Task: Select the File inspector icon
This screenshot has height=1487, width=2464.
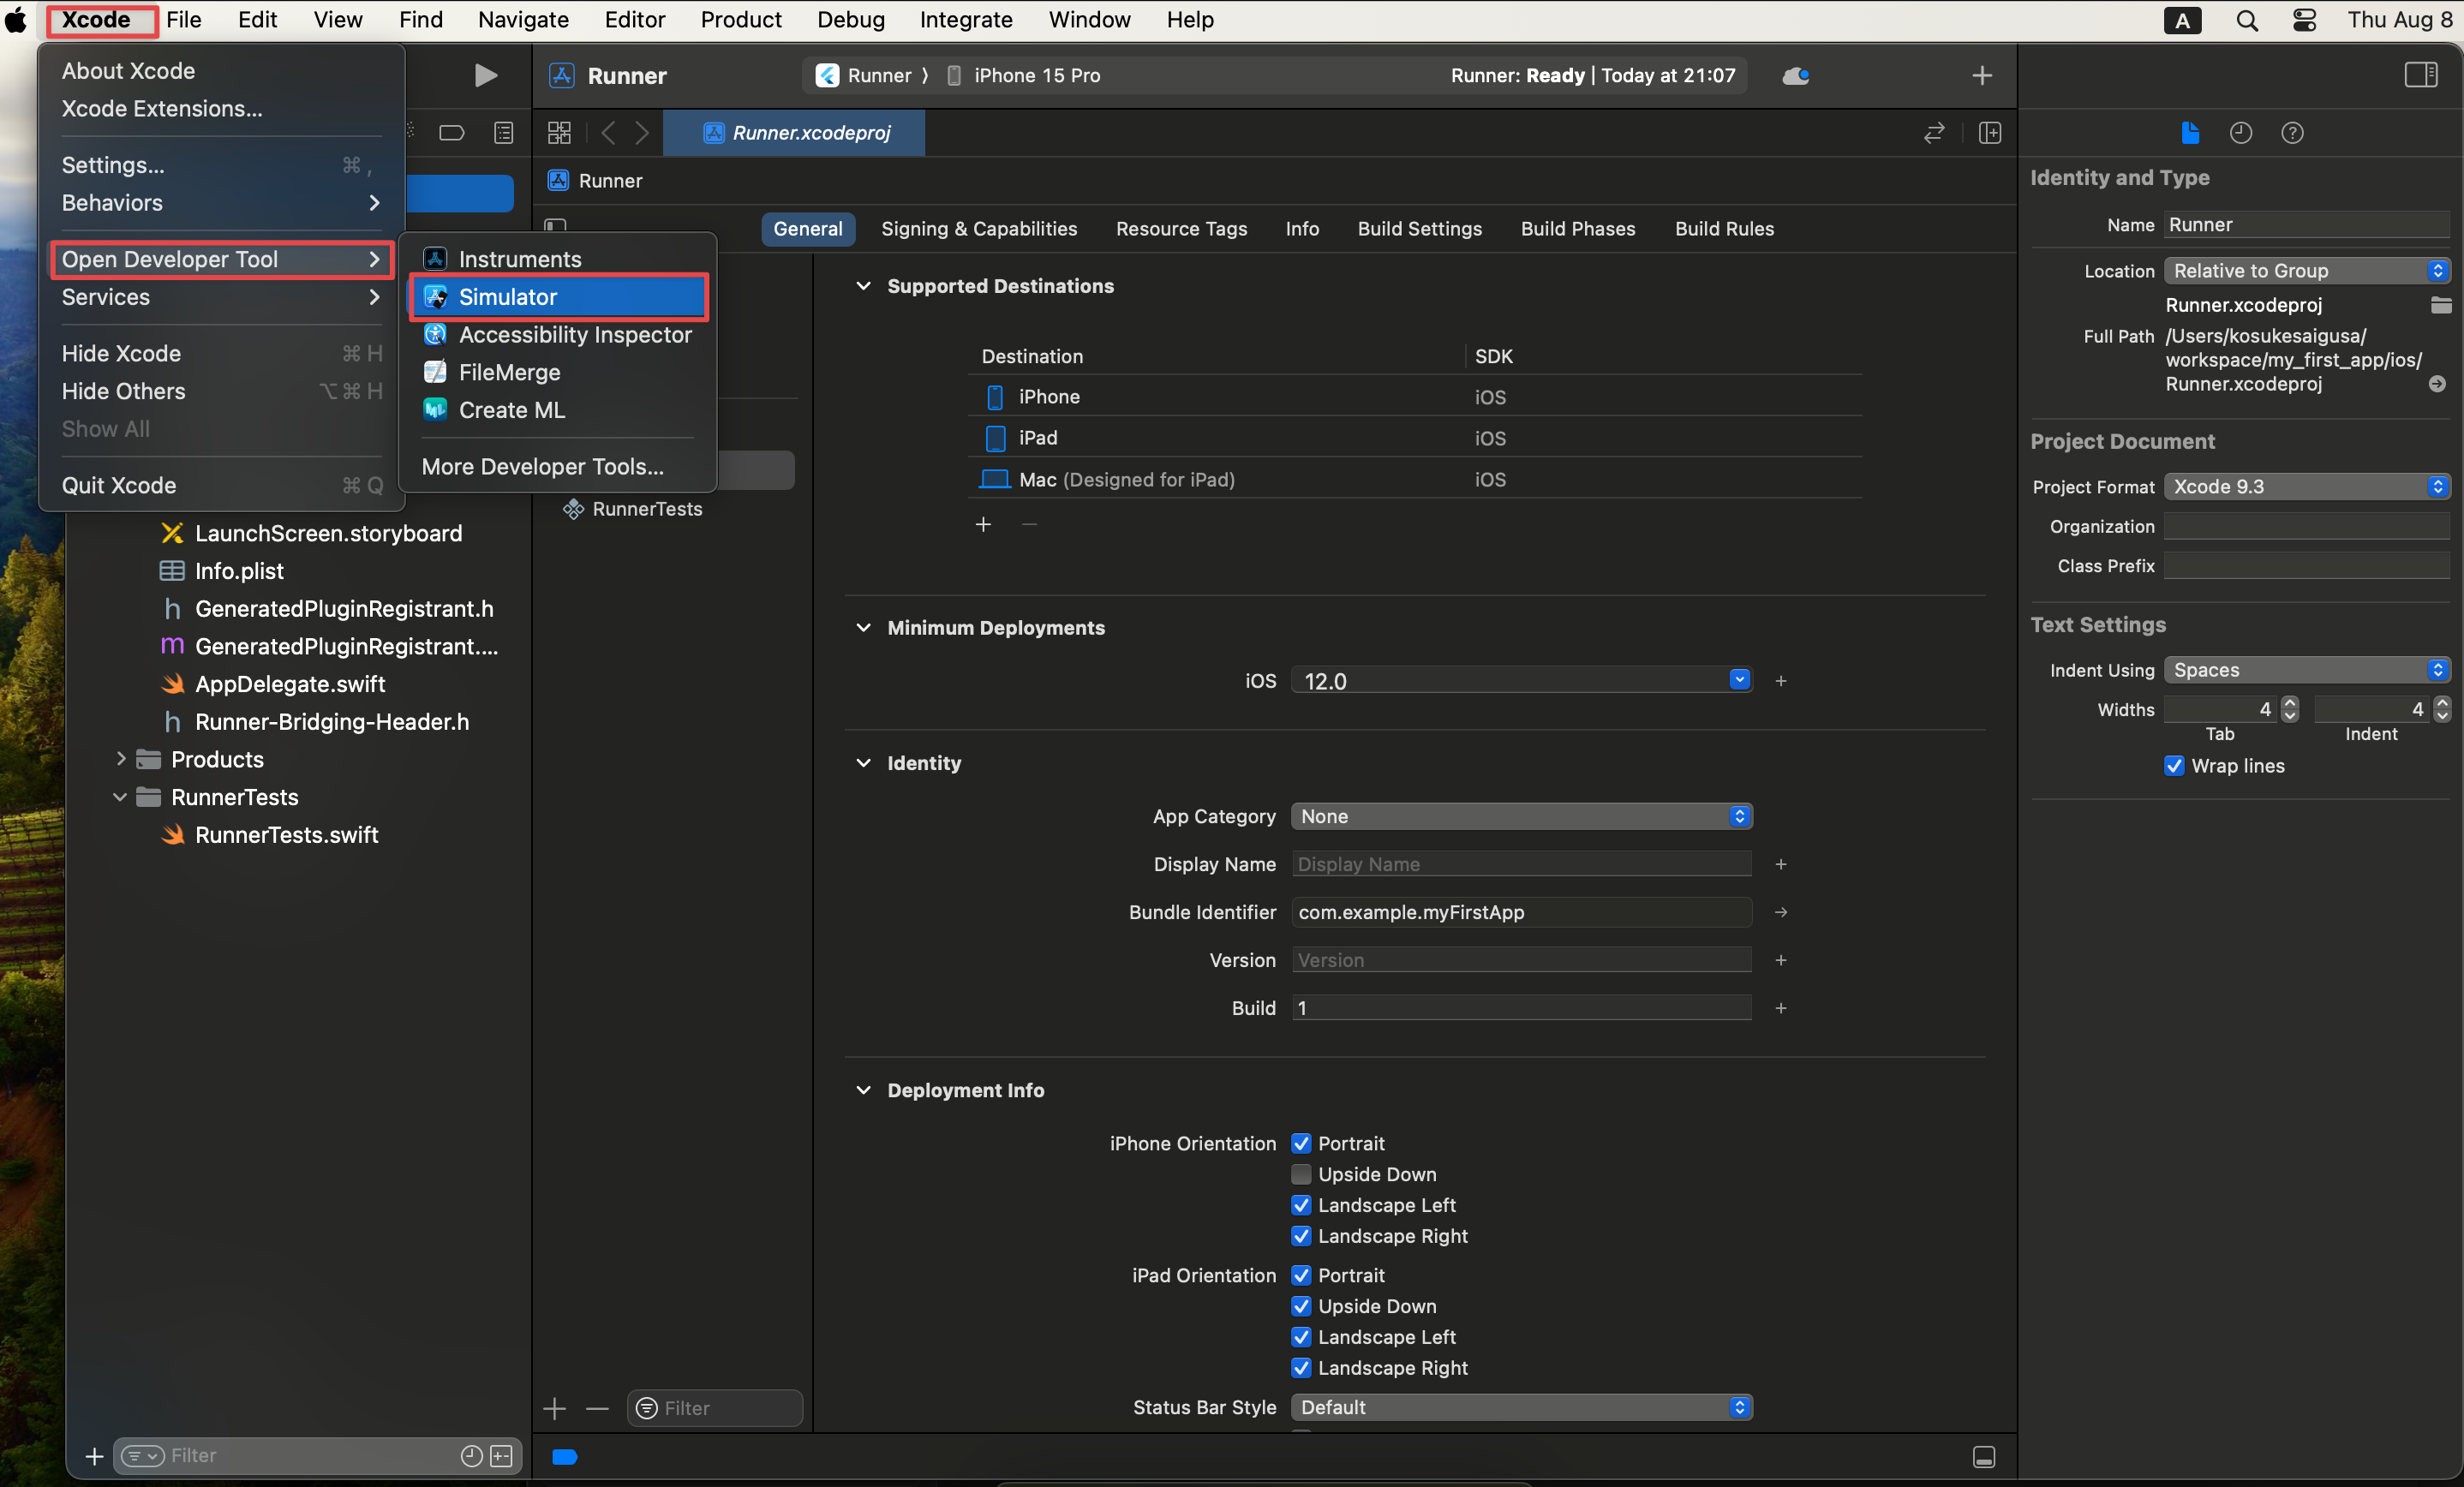Action: coord(2189,132)
